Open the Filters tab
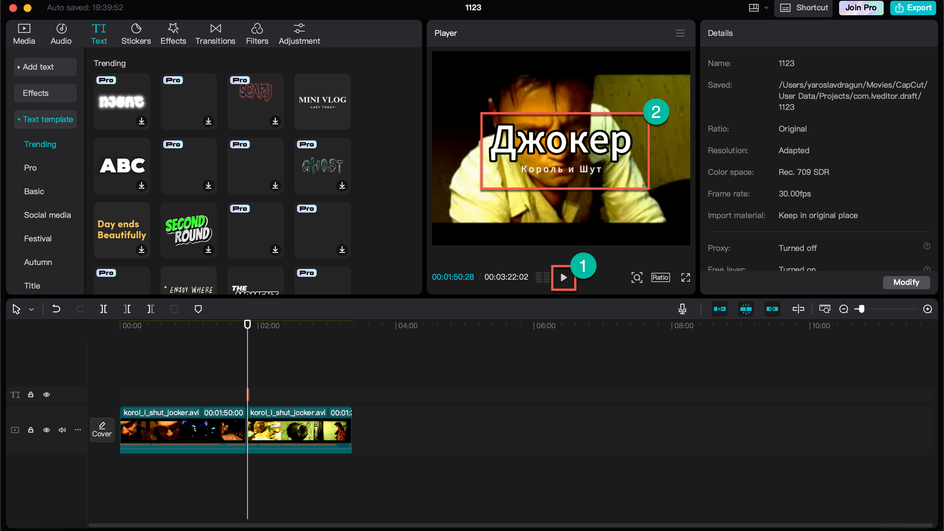The image size is (944, 531). click(257, 34)
